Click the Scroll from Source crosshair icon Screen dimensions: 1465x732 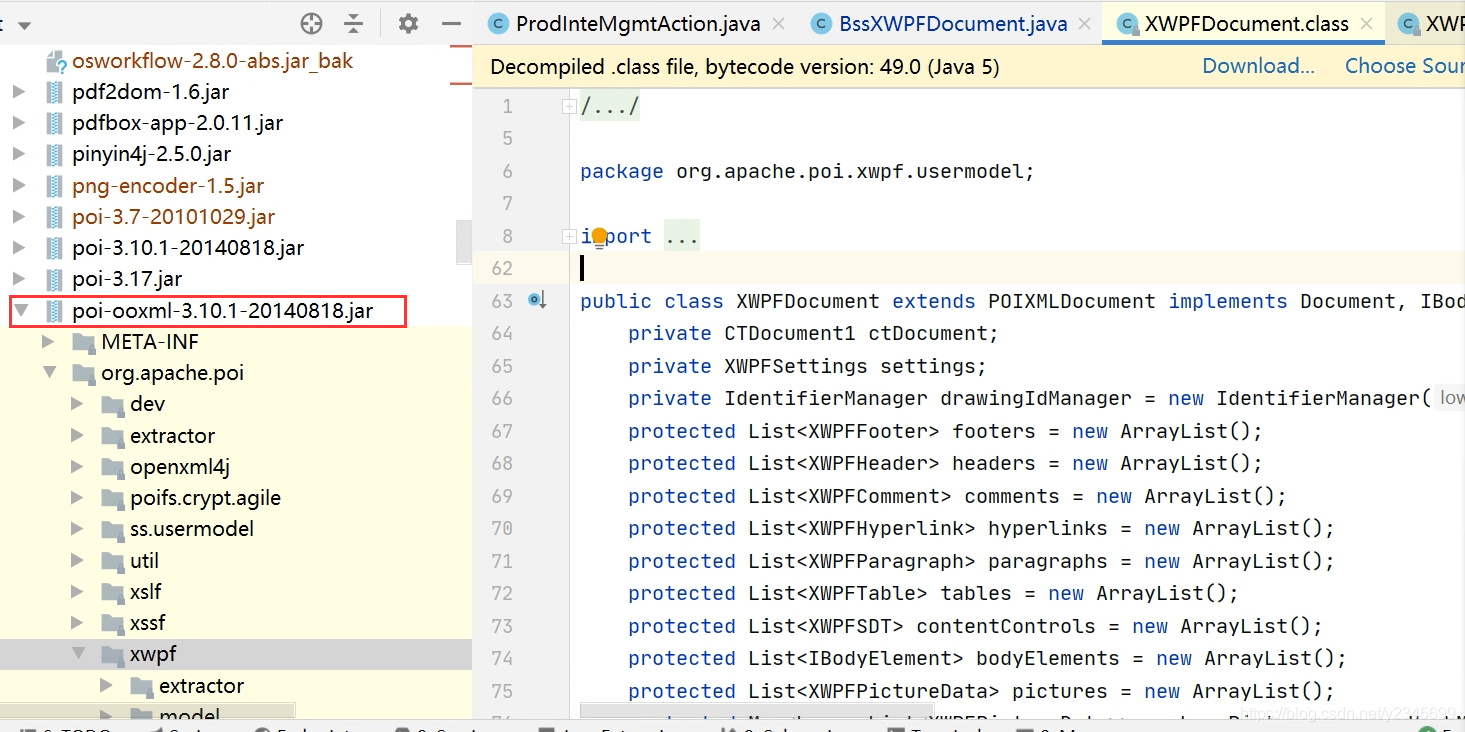(311, 22)
